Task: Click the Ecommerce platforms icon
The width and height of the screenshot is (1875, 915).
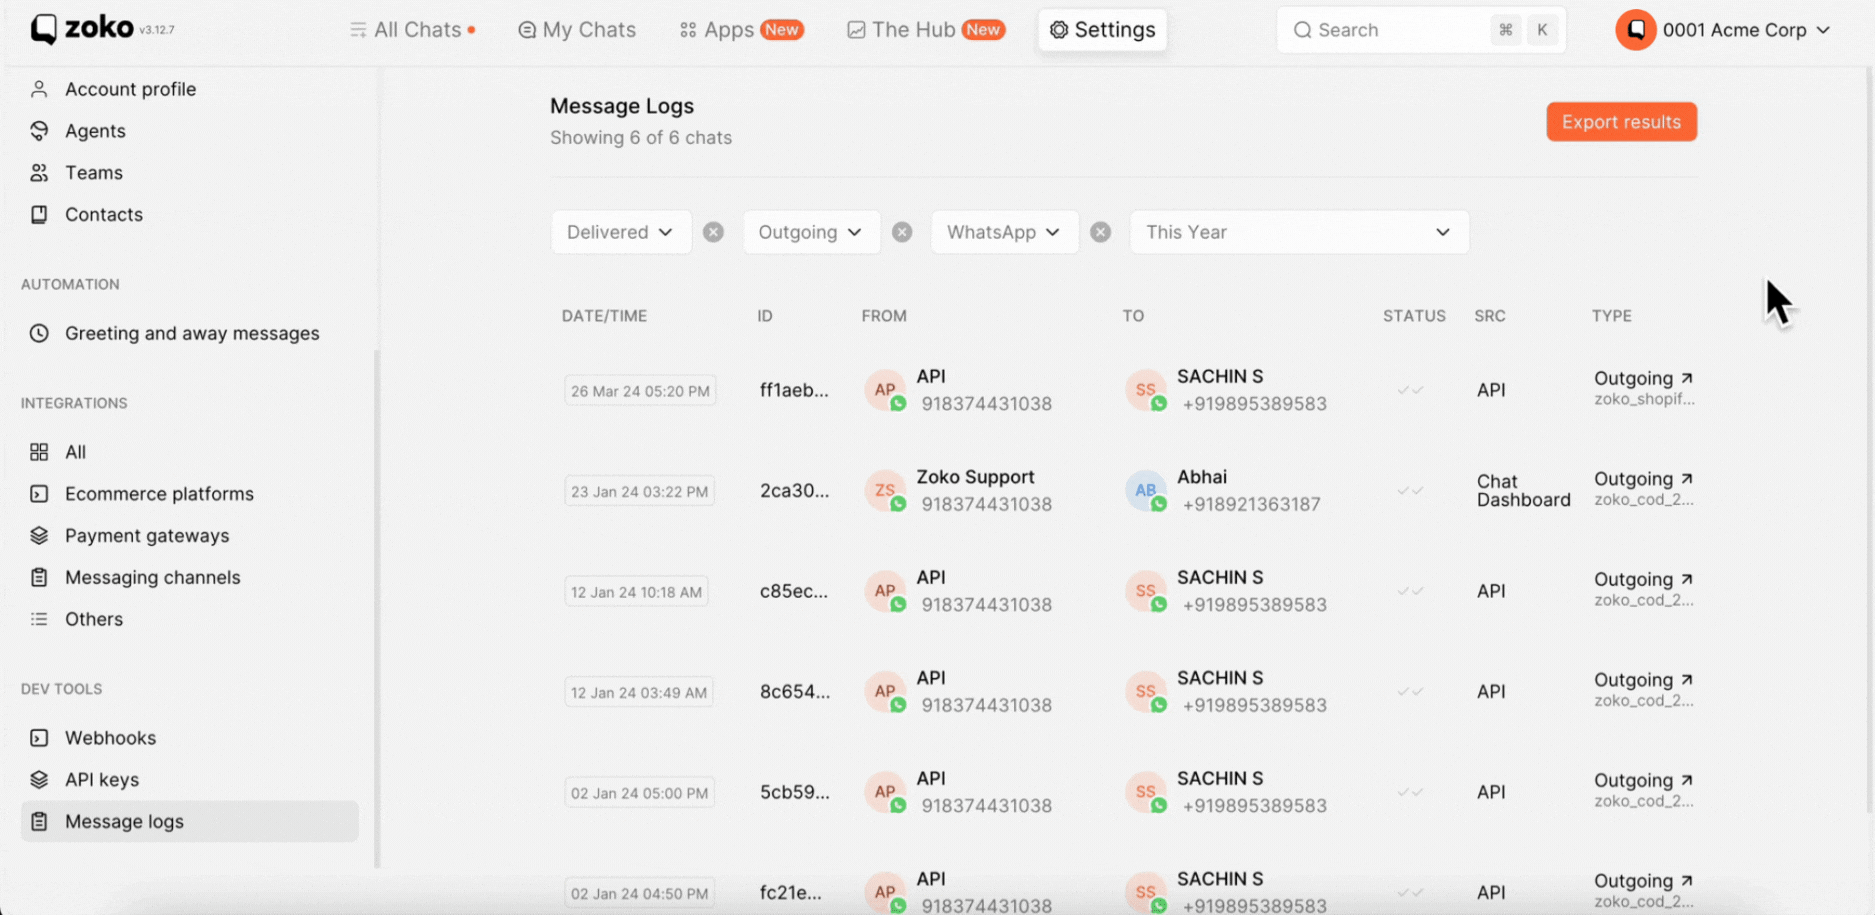Action: (39, 494)
